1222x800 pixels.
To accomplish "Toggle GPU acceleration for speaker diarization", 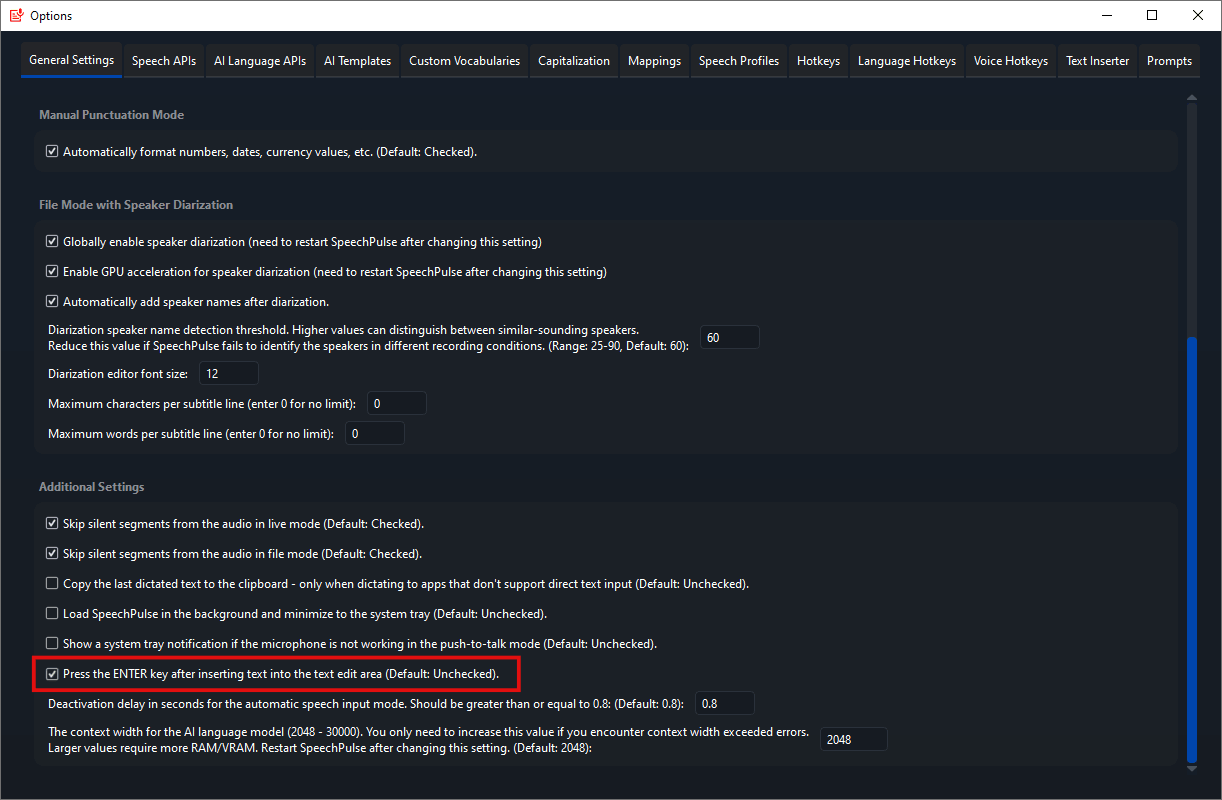I will [x=53, y=272].
